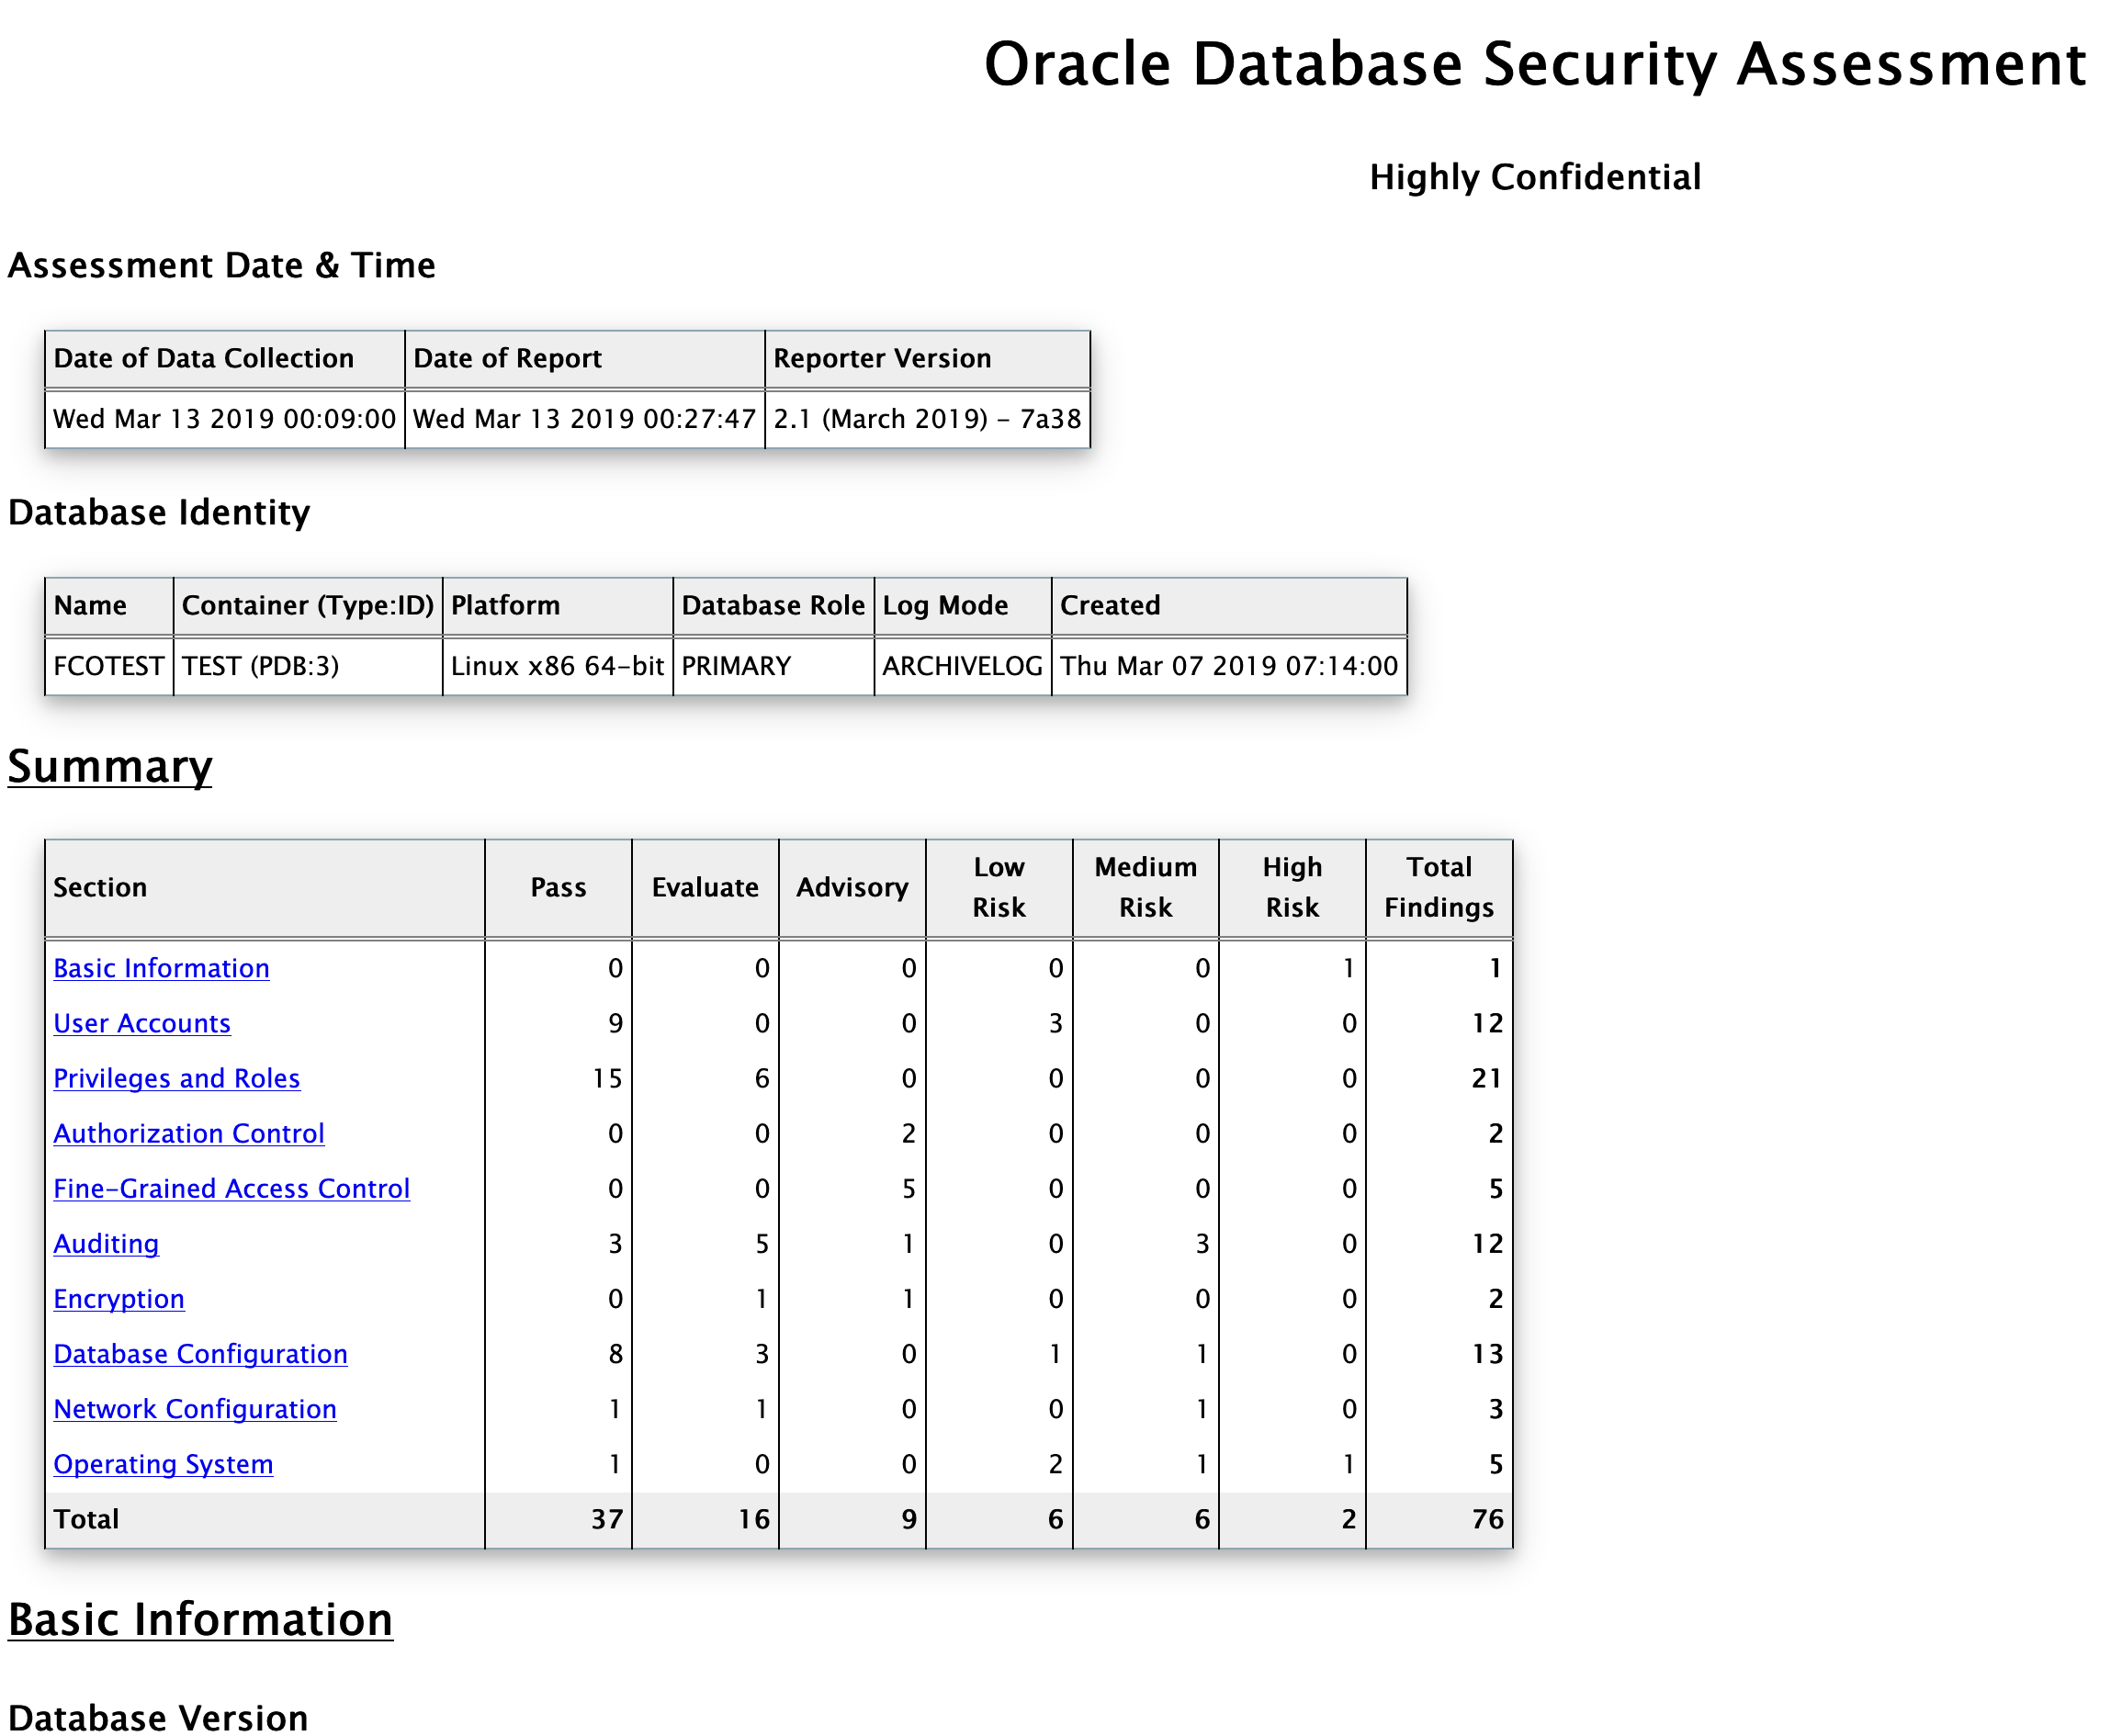Click the Oracle Database Security Assessment title

pos(1534,64)
